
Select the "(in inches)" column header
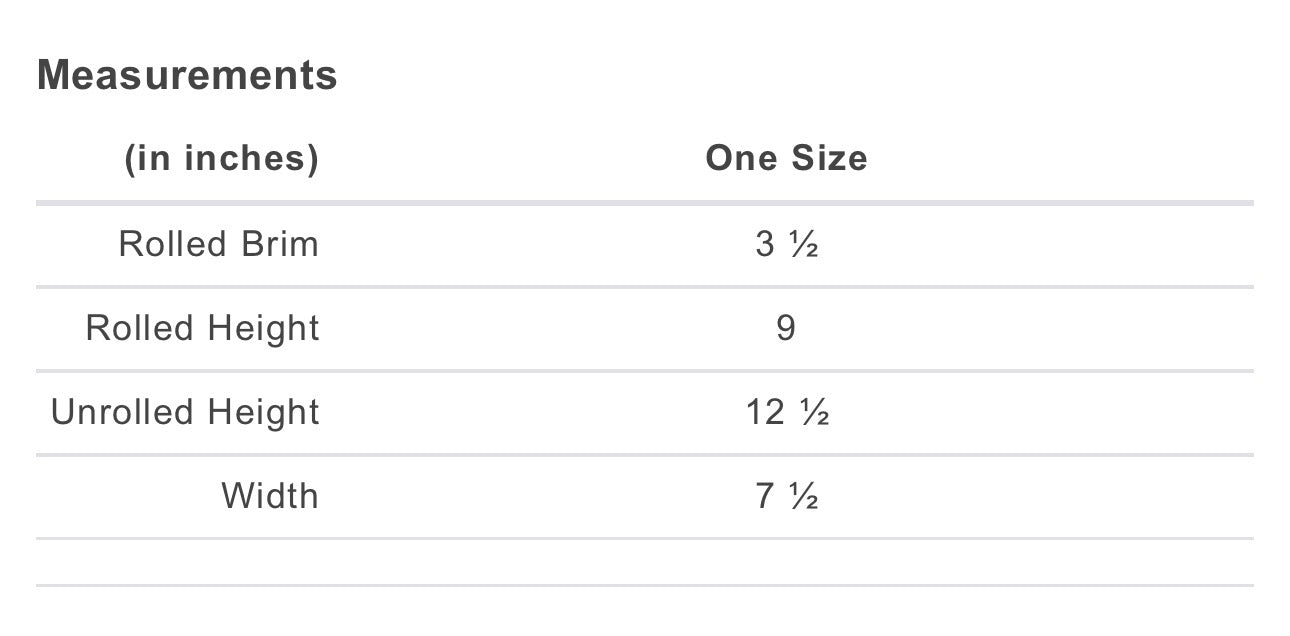pyautogui.click(x=221, y=159)
